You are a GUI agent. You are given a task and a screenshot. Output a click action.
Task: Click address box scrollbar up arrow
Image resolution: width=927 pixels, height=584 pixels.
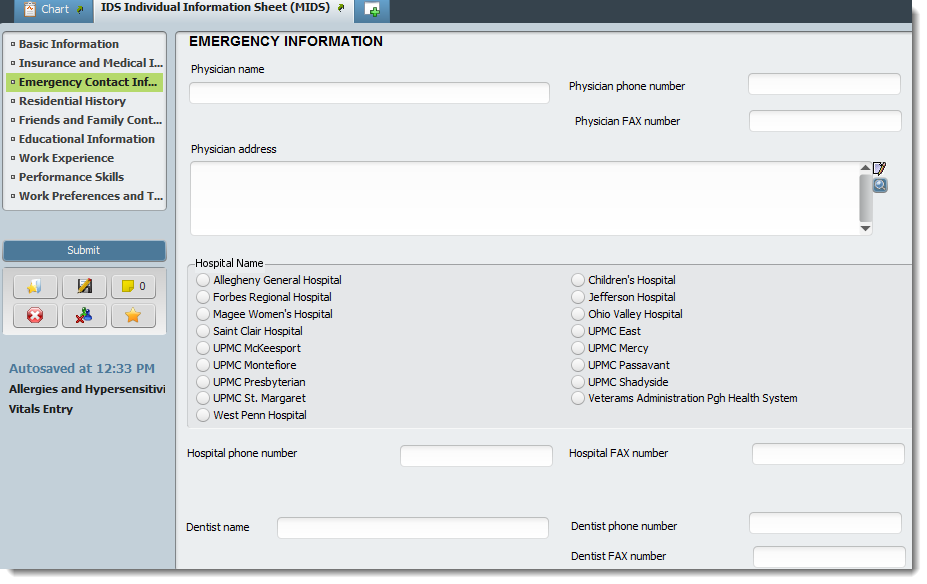click(866, 167)
